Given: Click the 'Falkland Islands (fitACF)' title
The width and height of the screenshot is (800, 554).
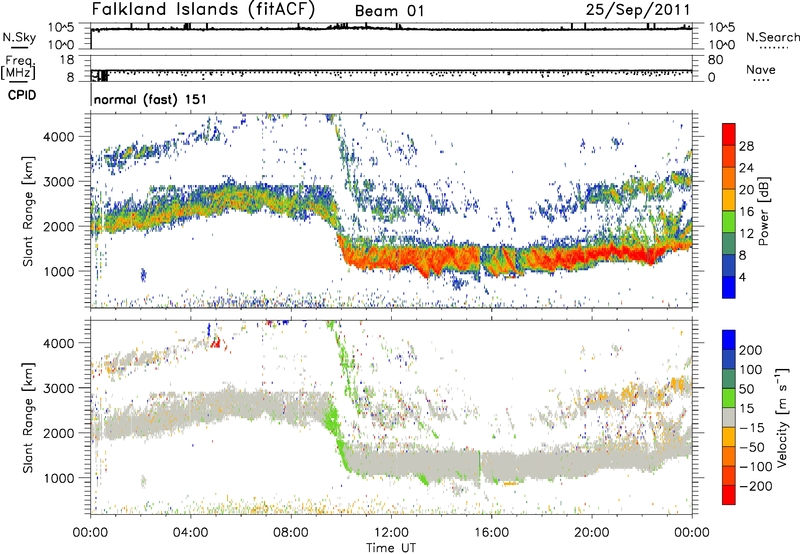Looking at the screenshot, I should click(203, 9).
